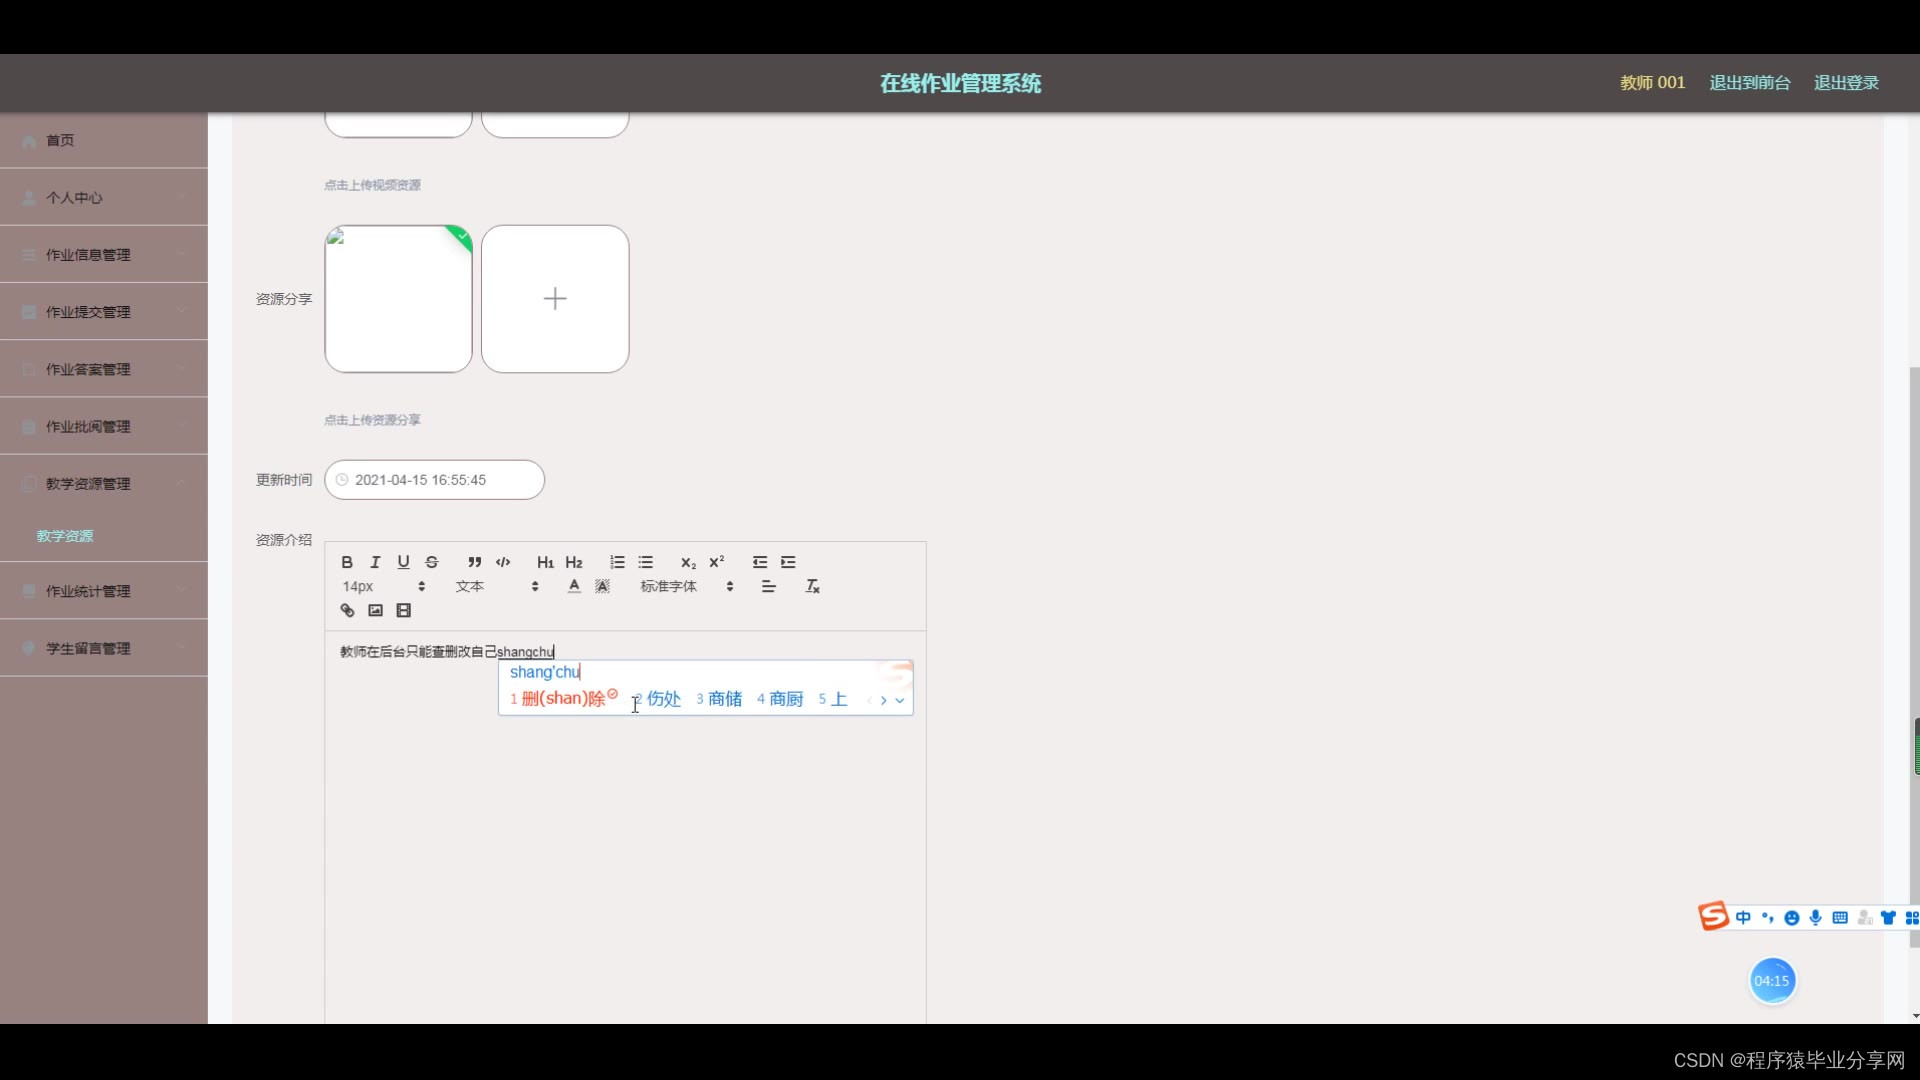The height and width of the screenshot is (1080, 1920).
Task: Toggle strikethrough formatting
Action: pos(432,562)
